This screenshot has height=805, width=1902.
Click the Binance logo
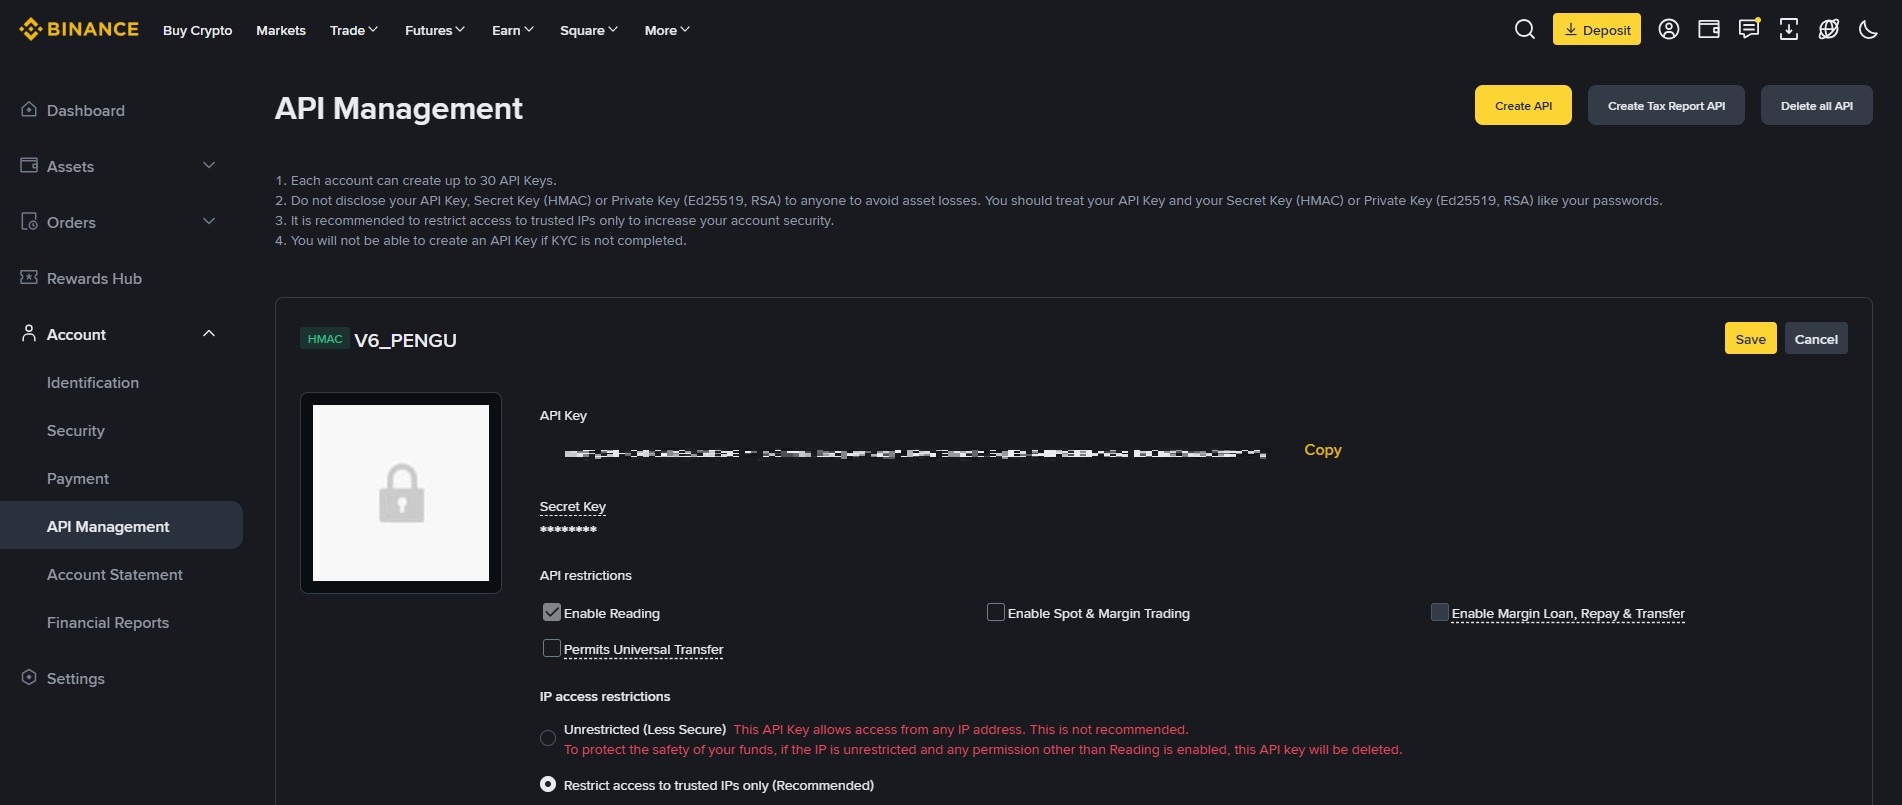click(x=79, y=30)
